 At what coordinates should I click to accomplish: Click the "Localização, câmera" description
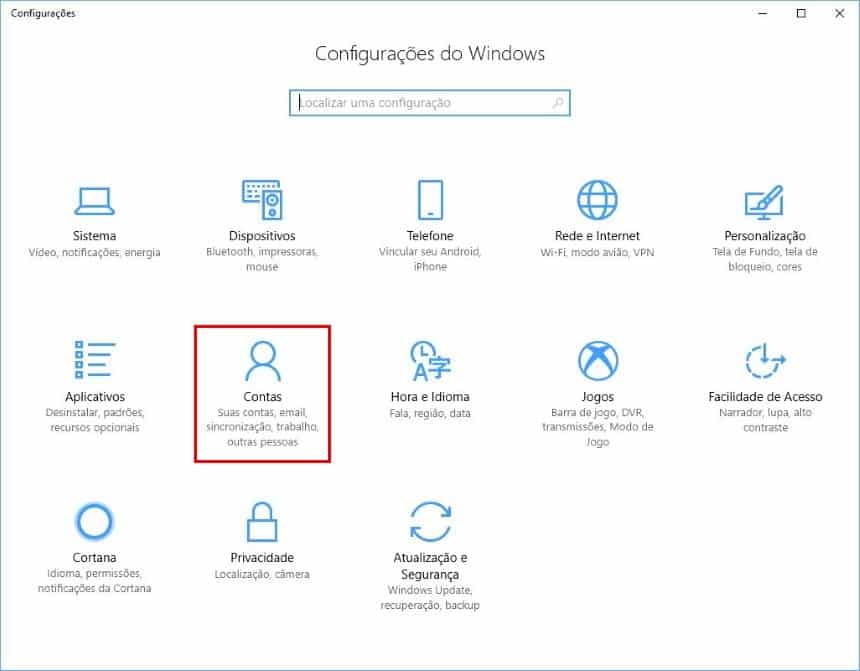[262, 574]
